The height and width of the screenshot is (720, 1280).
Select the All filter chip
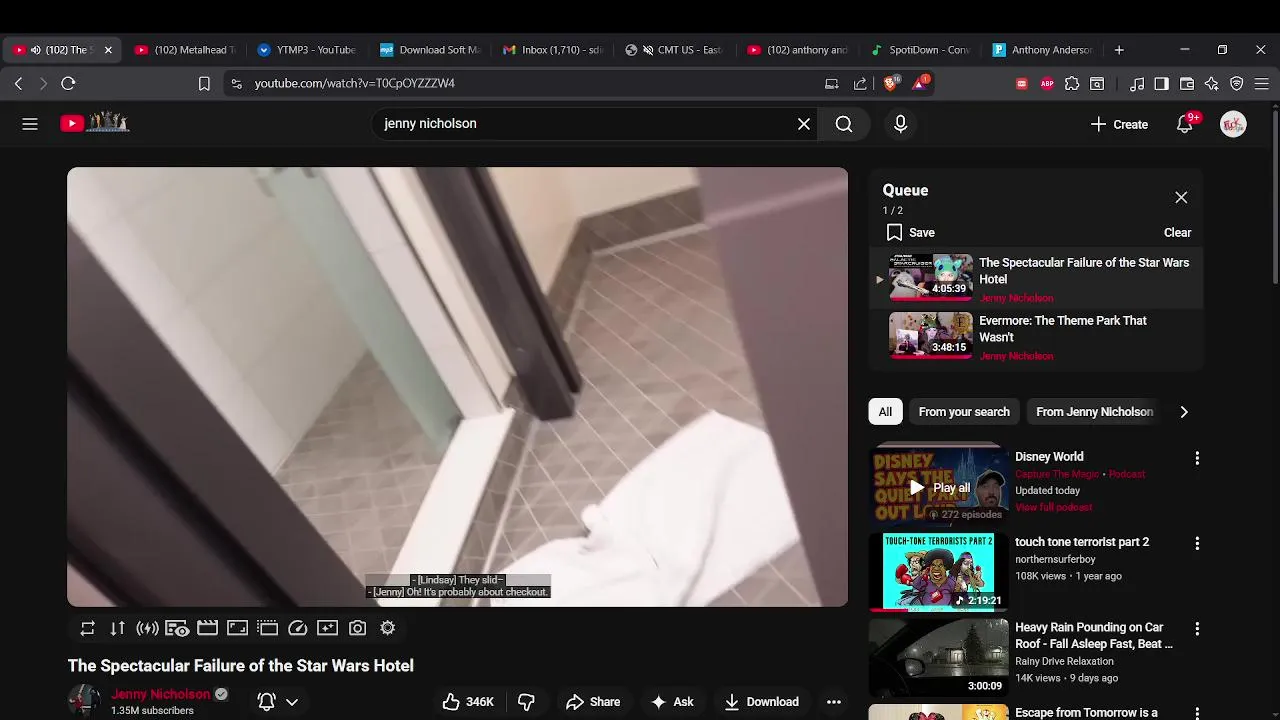[885, 412]
